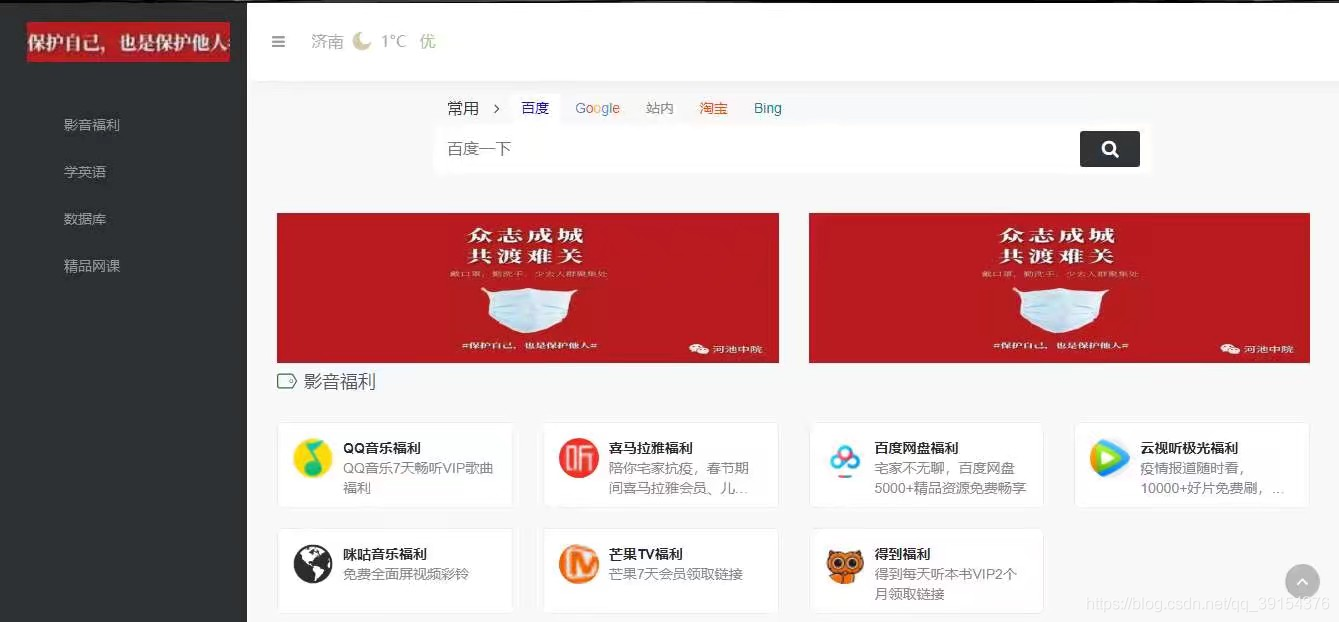Select the 淘宝 search tab

[713, 108]
